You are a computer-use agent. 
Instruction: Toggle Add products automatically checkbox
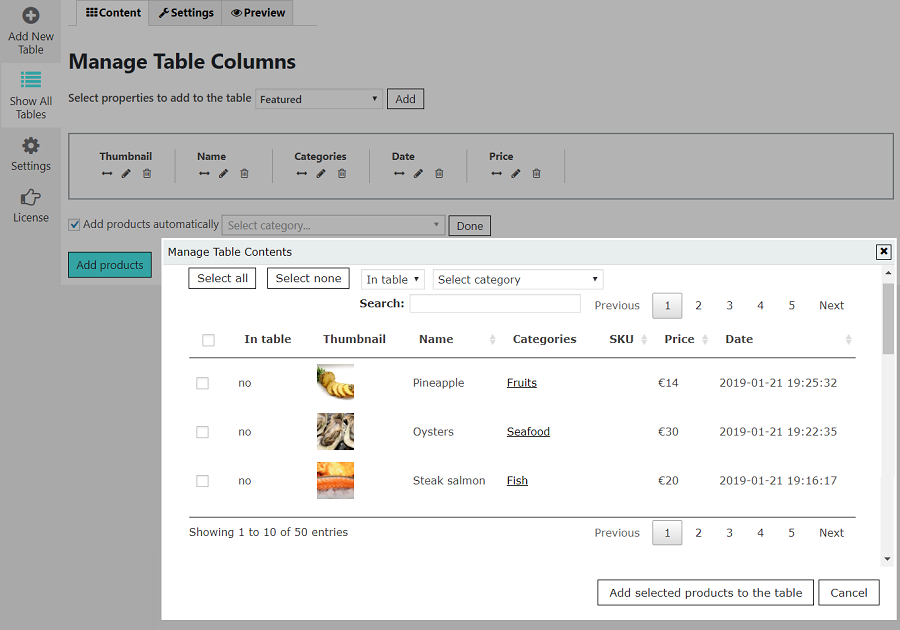click(x=74, y=225)
